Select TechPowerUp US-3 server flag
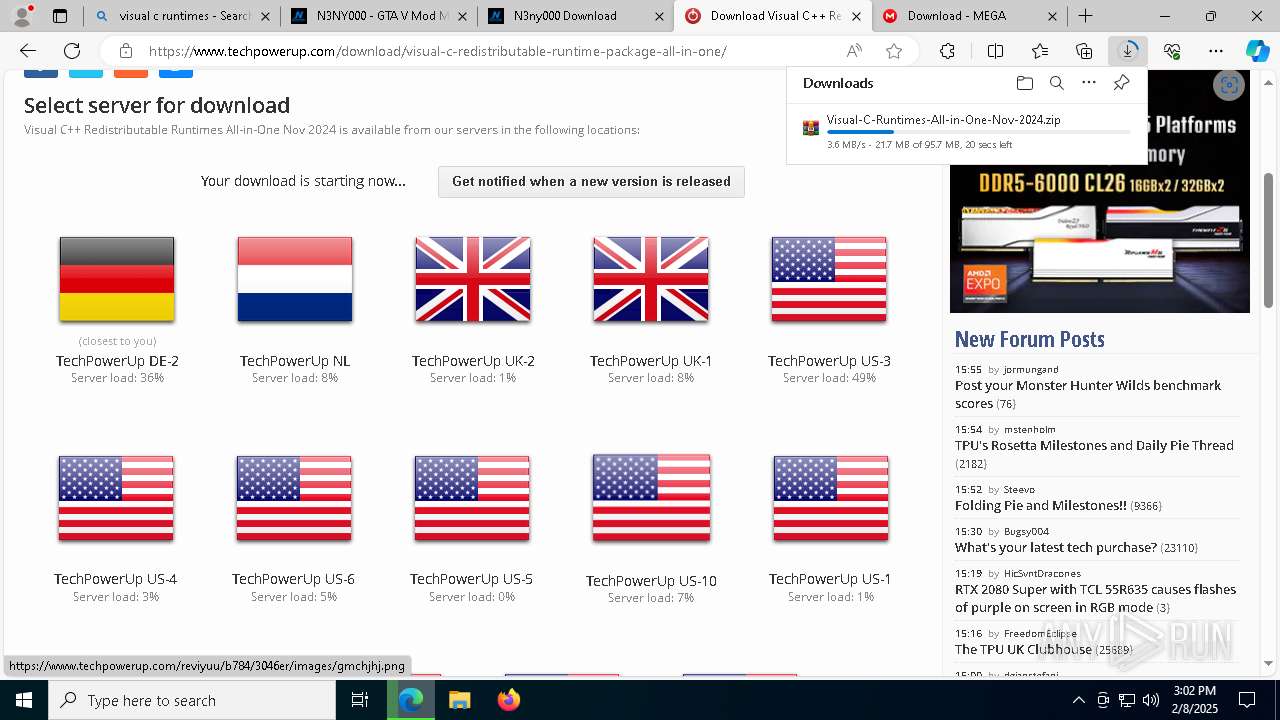Image resolution: width=1280 pixels, height=720 pixels. pos(829,279)
